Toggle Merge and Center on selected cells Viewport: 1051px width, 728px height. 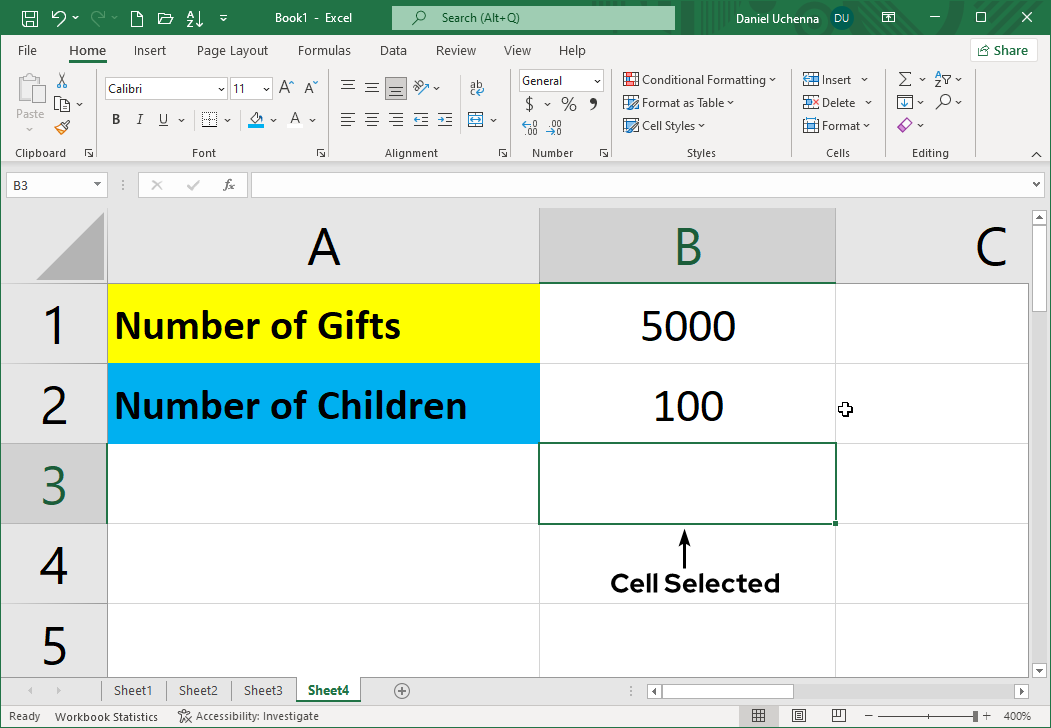click(477, 119)
